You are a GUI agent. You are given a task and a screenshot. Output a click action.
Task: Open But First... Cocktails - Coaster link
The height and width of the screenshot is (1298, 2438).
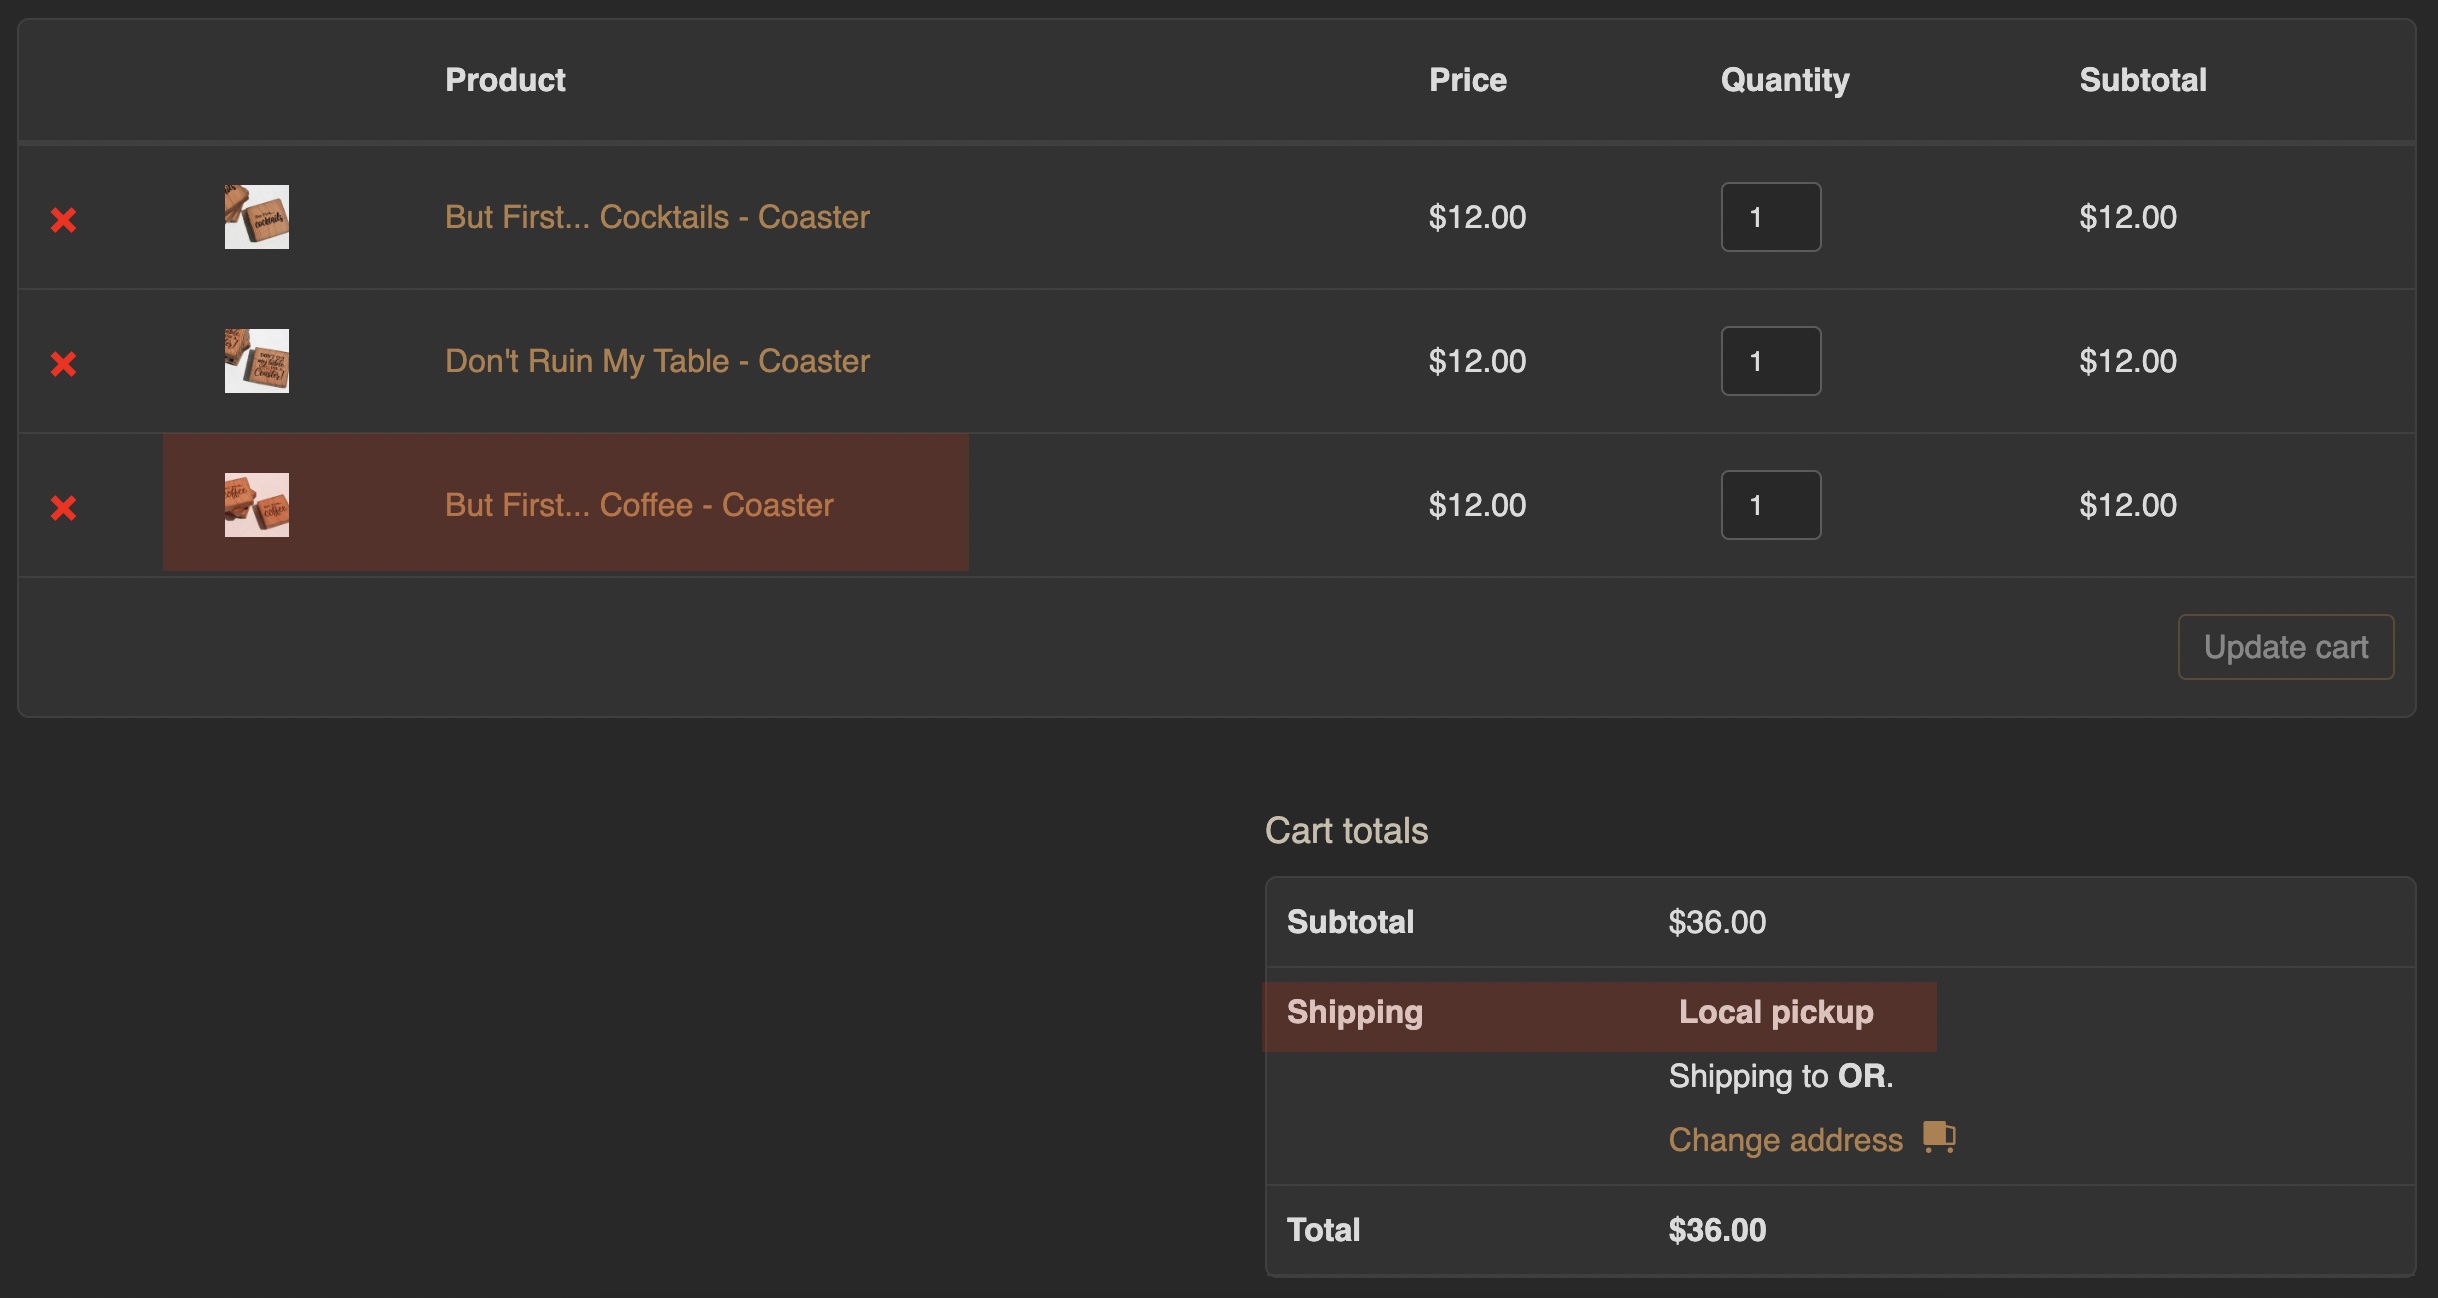[x=657, y=217]
